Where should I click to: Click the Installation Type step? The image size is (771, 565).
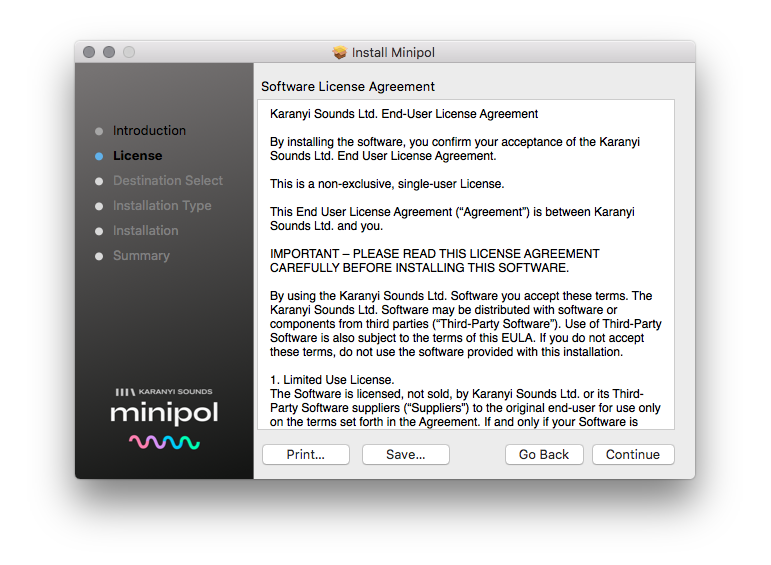(162, 206)
